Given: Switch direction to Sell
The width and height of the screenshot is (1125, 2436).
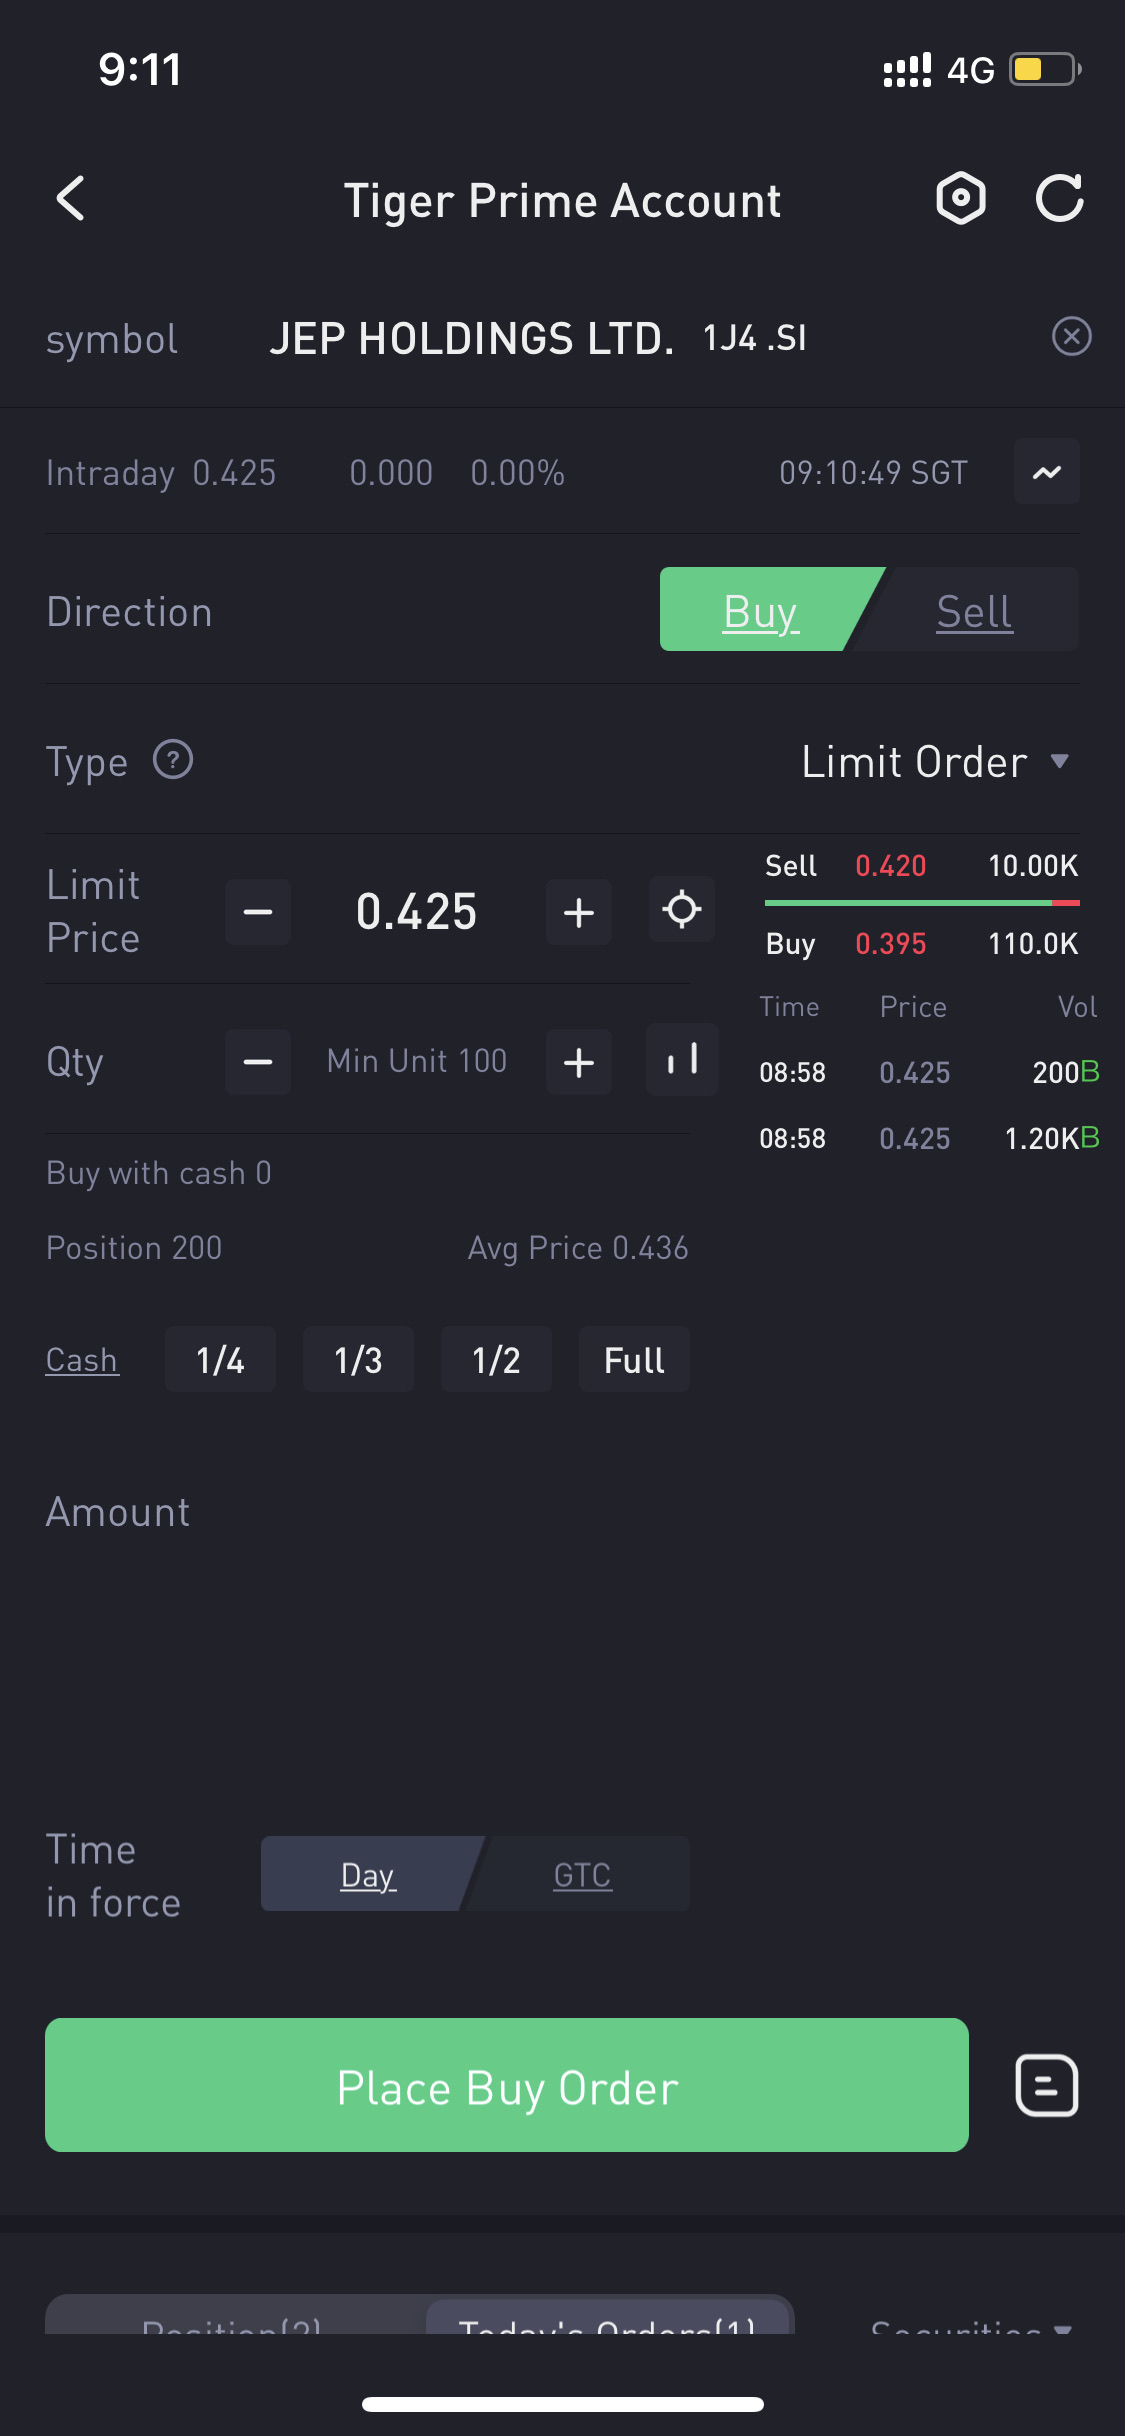Looking at the screenshot, I should [974, 611].
